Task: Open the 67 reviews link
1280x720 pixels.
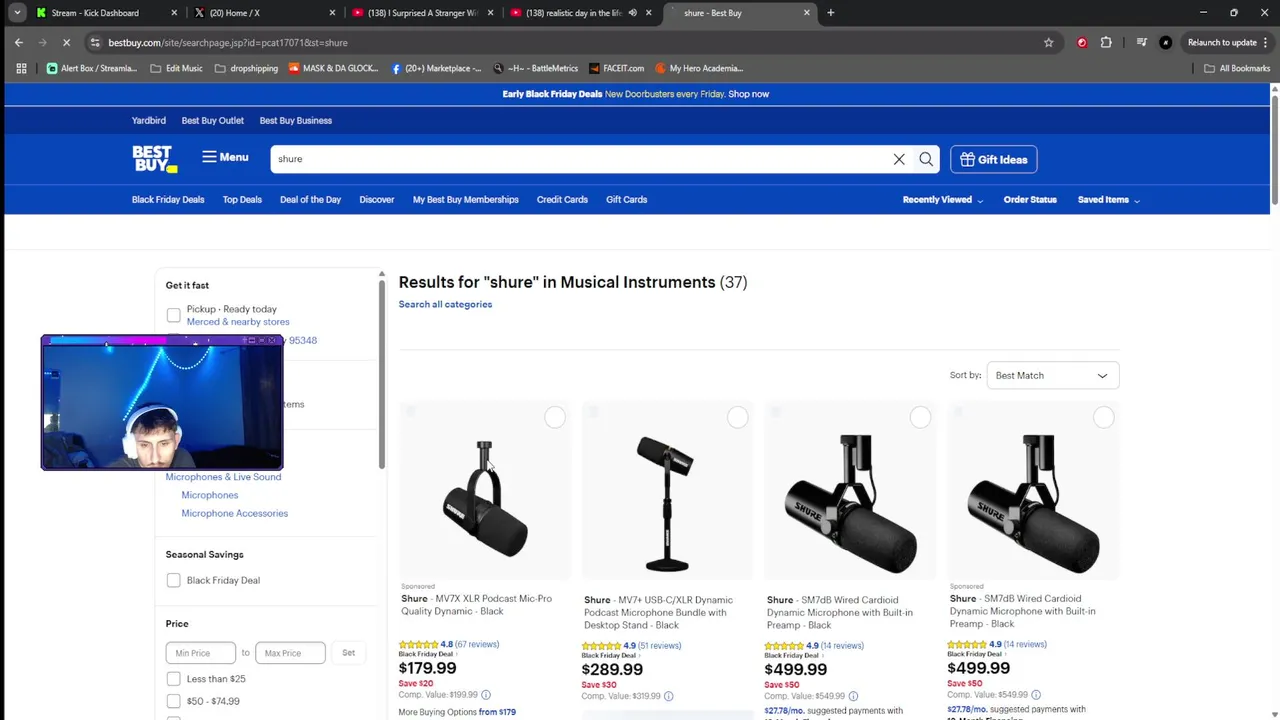Action: click(x=477, y=644)
